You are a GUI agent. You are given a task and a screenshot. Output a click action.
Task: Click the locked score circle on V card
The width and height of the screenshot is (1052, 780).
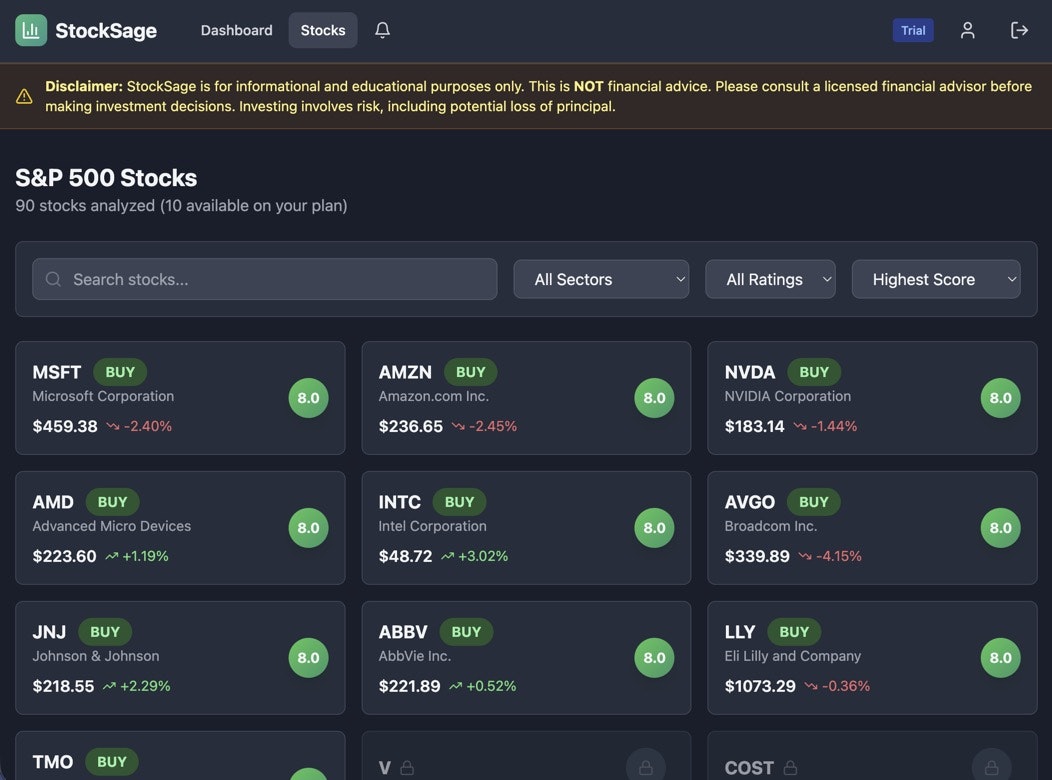click(x=645, y=765)
